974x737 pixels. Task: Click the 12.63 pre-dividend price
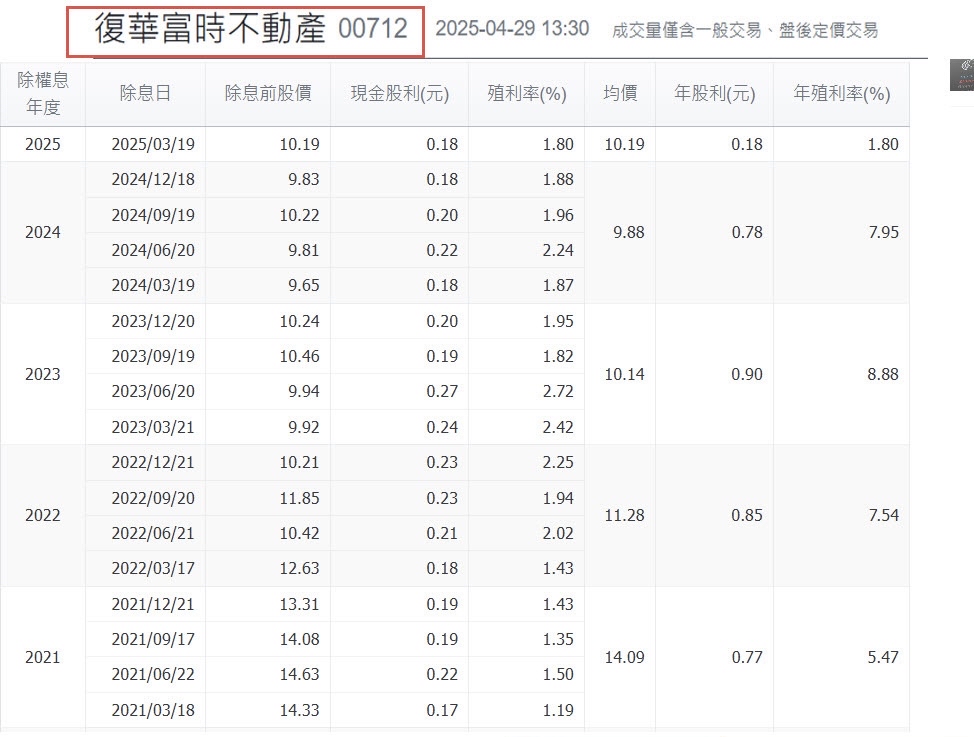(x=299, y=568)
